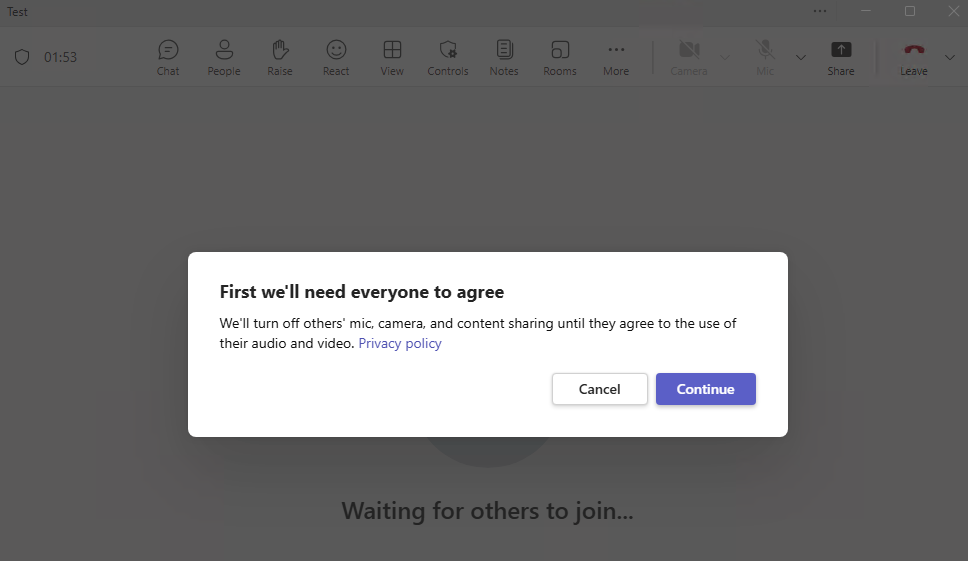The width and height of the screenshot is (968, 561).
Task: Open breakout Rooms
Action: tap(560, 57)
